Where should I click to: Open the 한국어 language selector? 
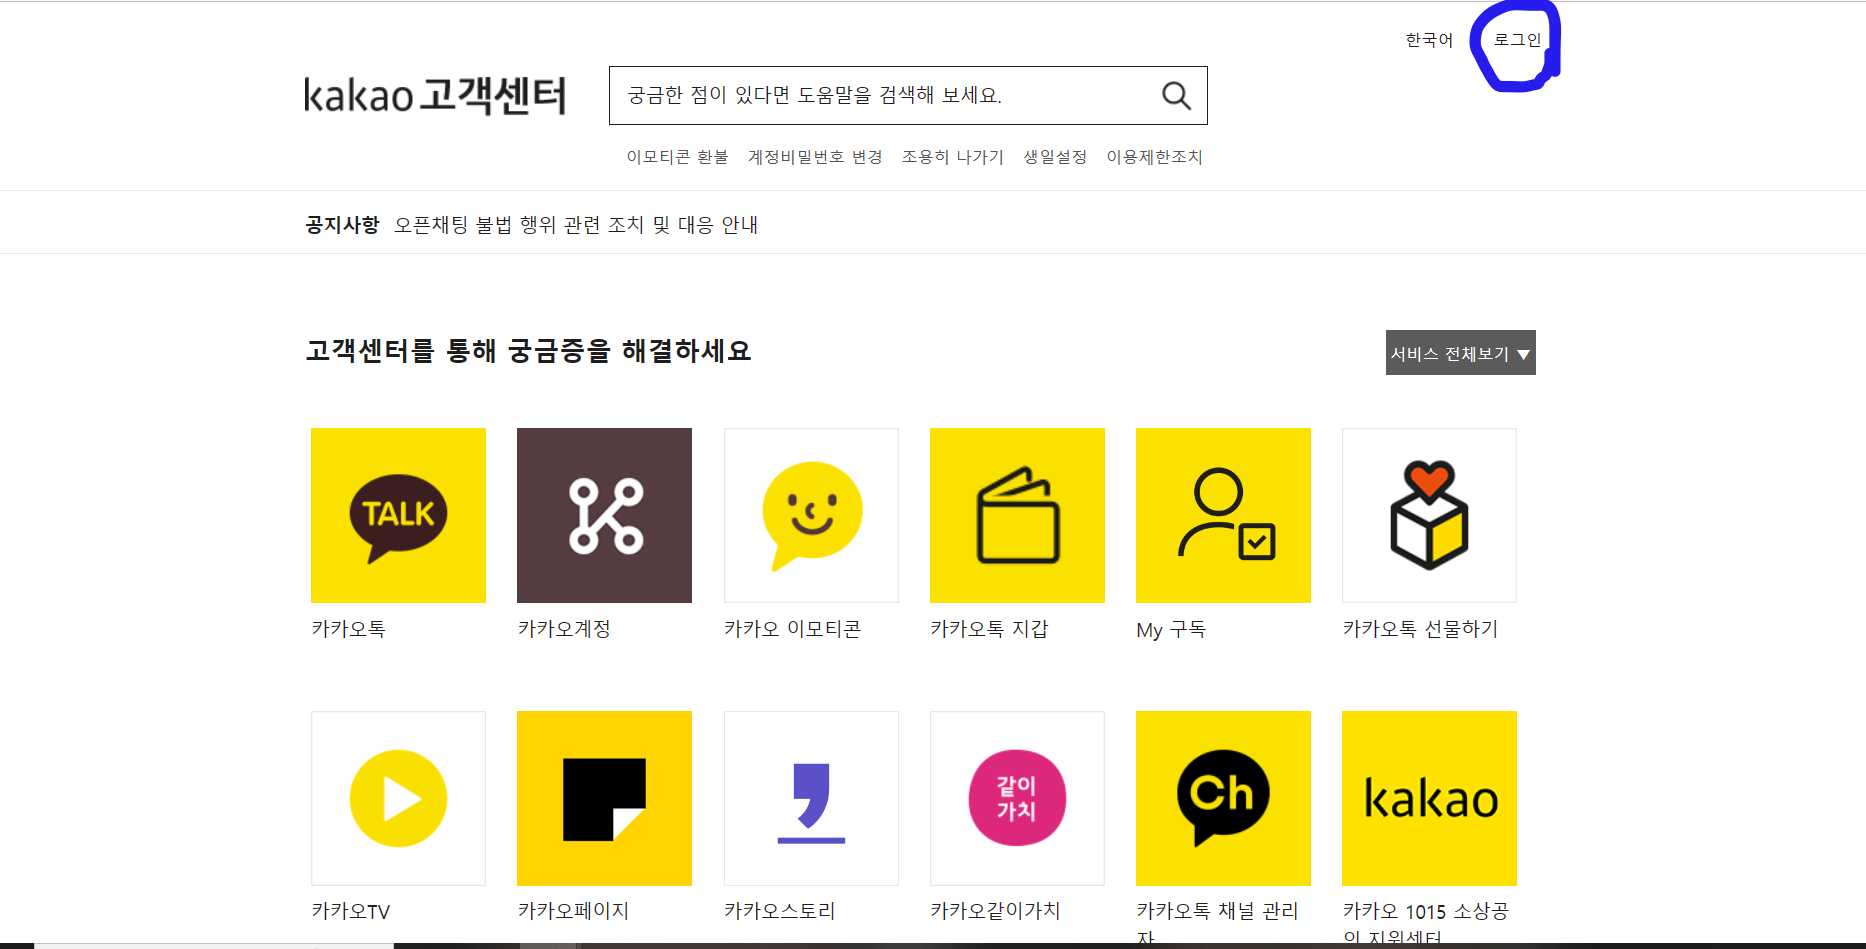(x=1429, y=40)
